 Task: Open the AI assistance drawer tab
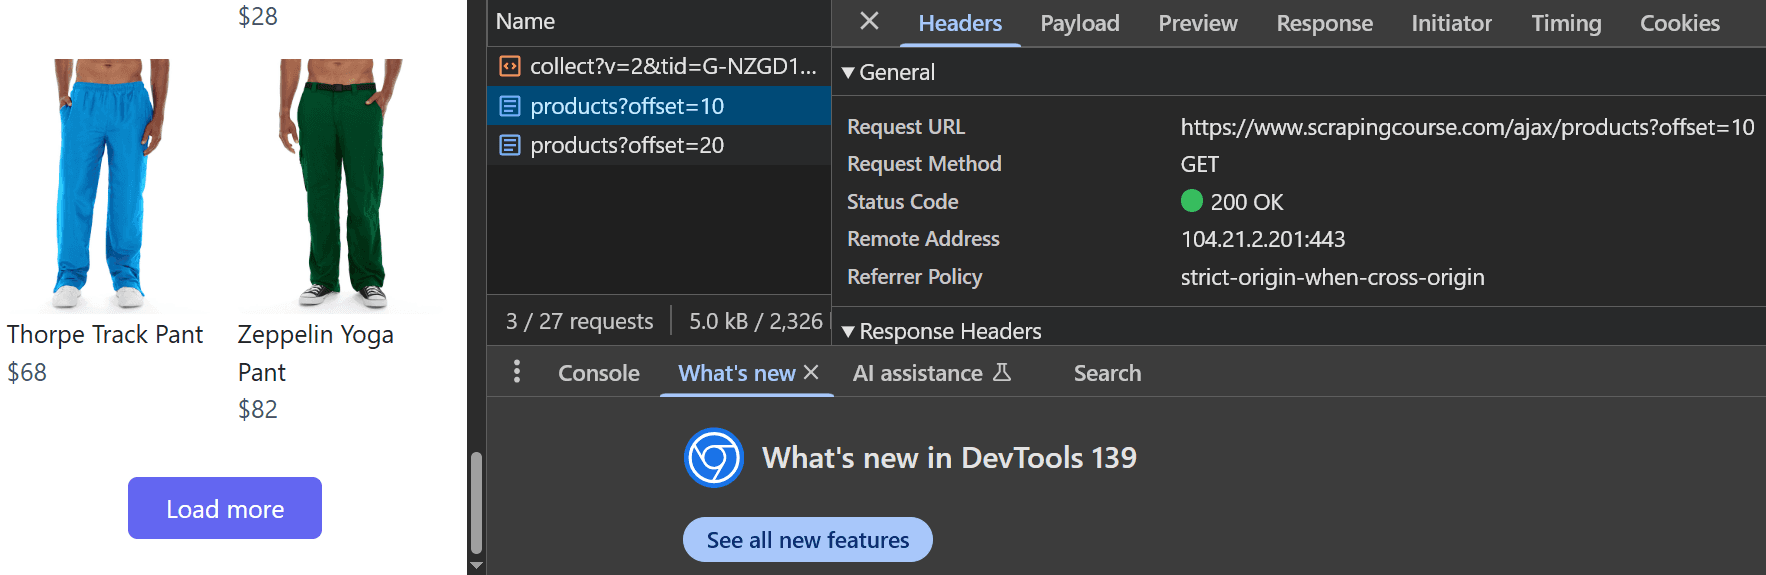pyautogui.click(x=918, y=373)
